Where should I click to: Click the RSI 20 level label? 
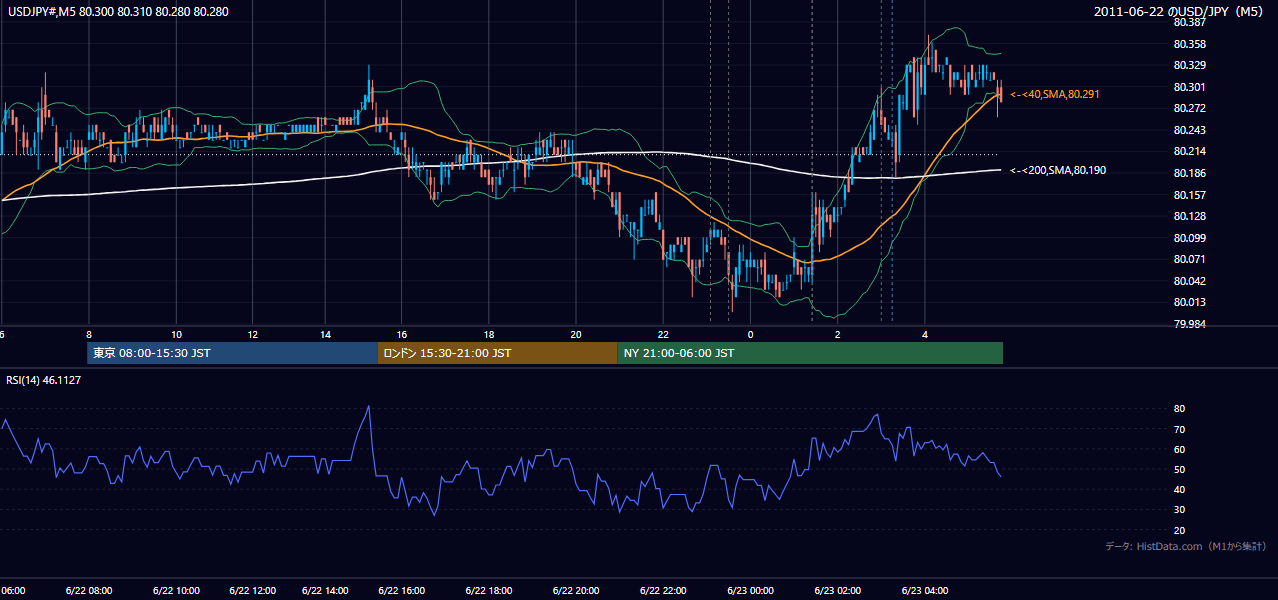click(x=1179, y=530)
